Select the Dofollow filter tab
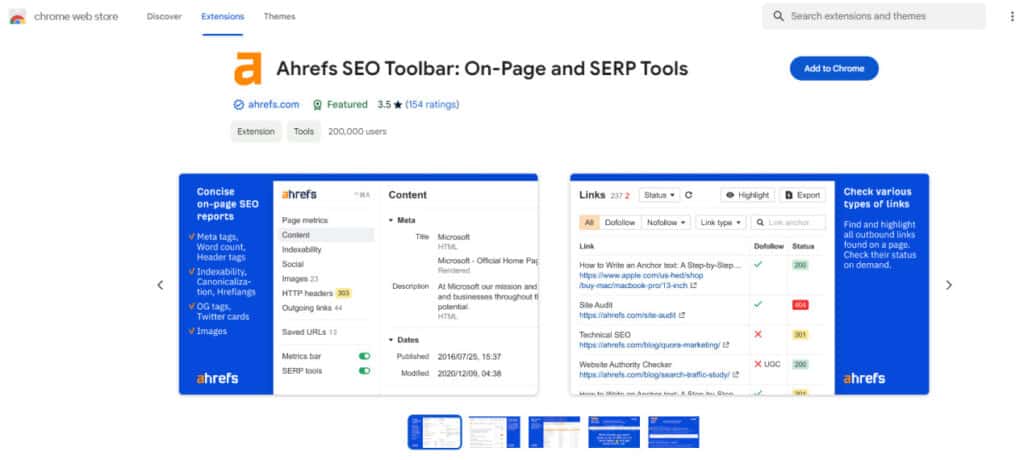The width and height of the screenshot is (1024, 460). pos(620,222)
